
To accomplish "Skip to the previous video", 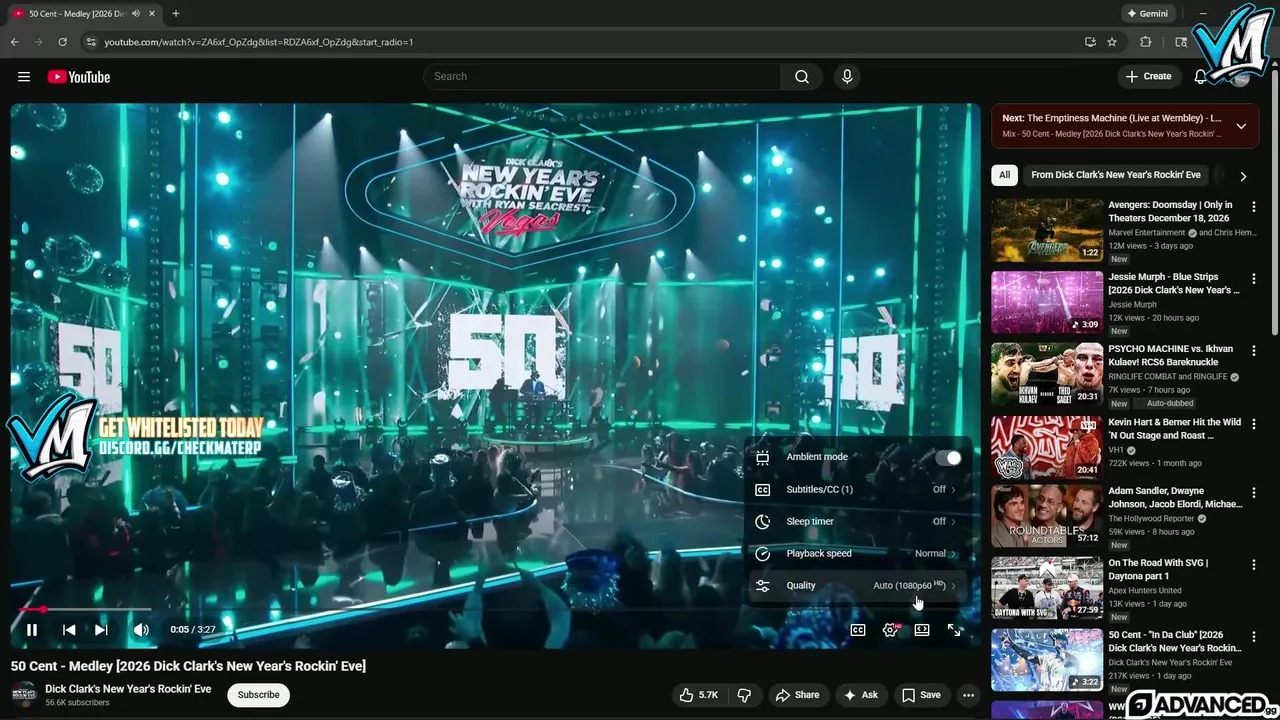I will coord(69,630).
